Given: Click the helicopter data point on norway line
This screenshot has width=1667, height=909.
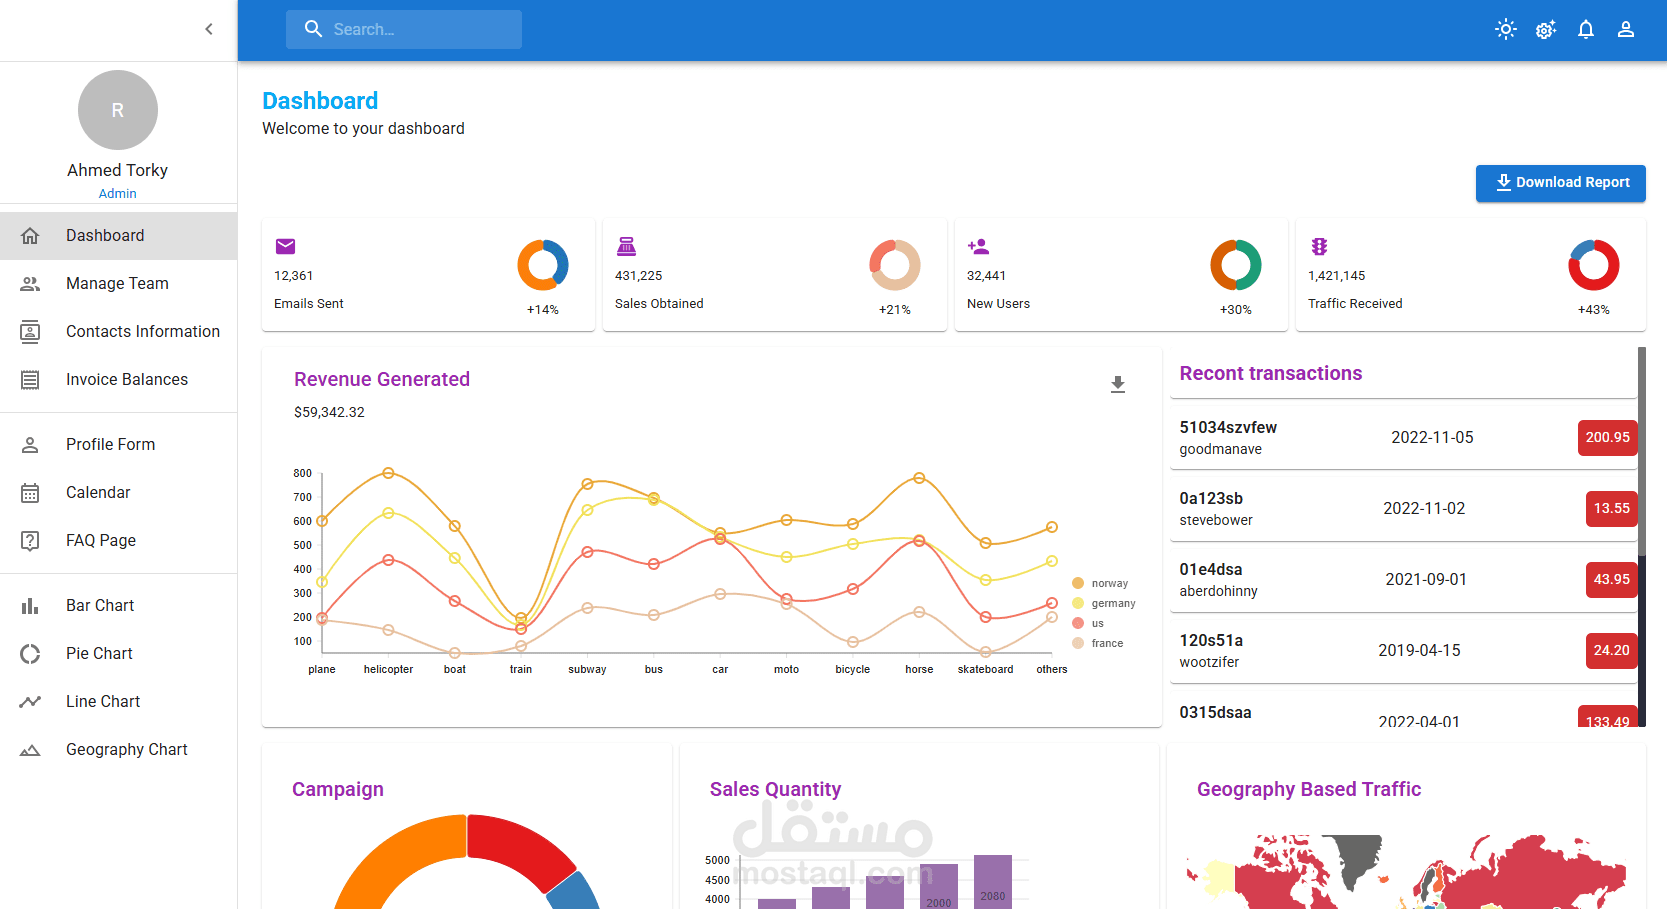Looking at the screenshot, I should coord(388,473).
